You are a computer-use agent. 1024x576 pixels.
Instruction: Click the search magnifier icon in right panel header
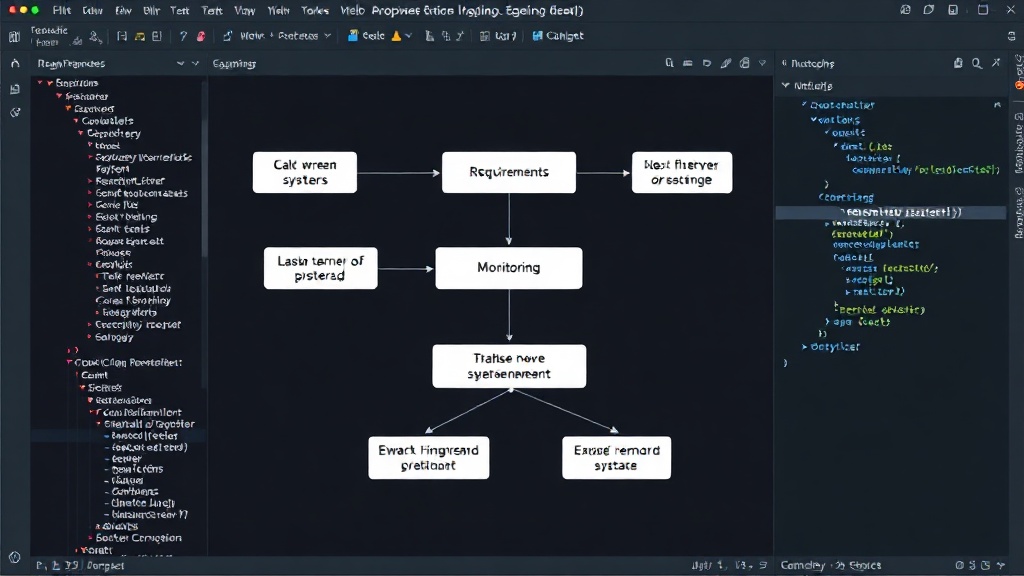click(x=977, y=63)
